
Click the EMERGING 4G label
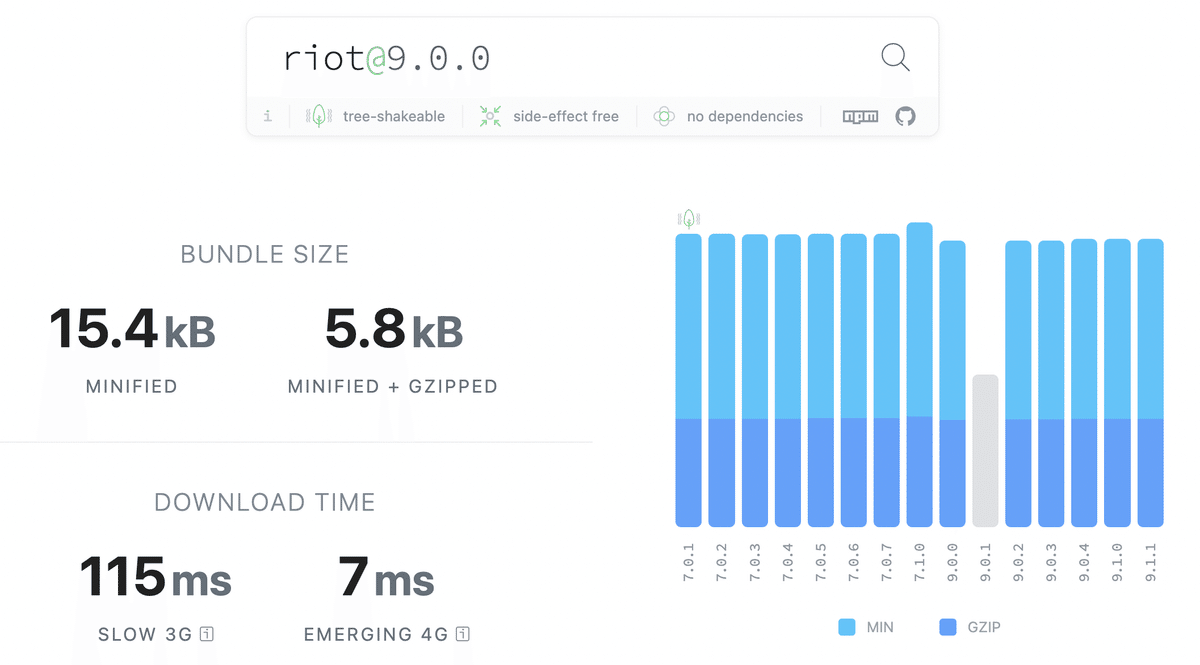click(x=378, y=634)
